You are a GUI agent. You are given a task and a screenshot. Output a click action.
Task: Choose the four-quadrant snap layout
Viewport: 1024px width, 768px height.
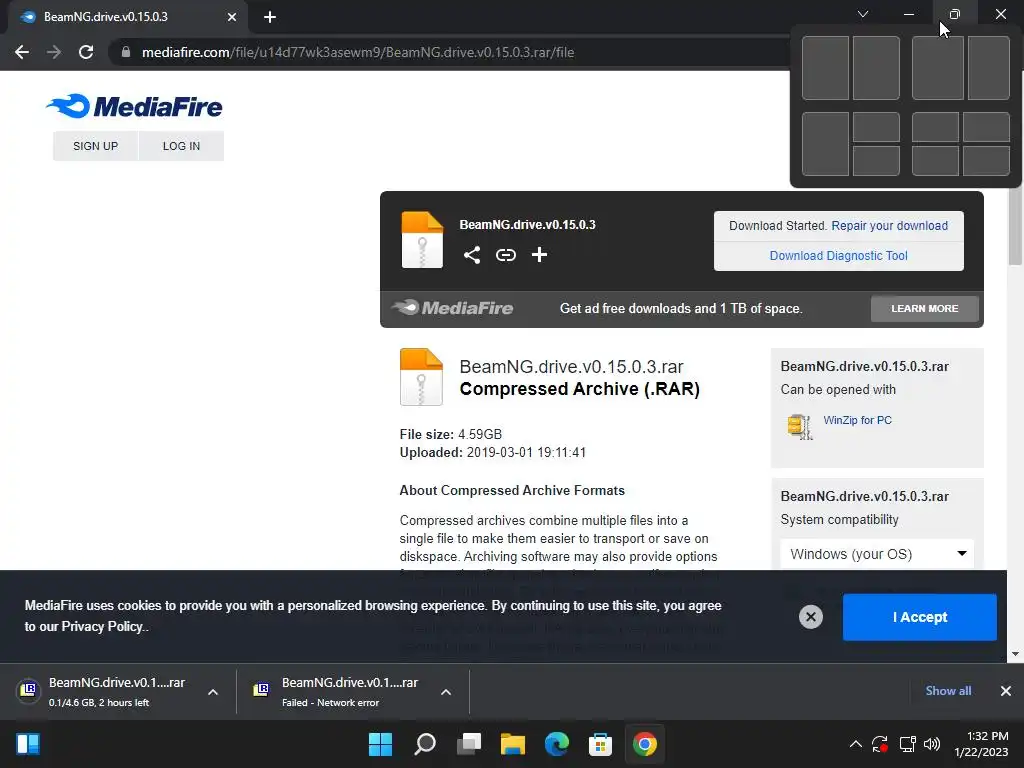(961, 144)
